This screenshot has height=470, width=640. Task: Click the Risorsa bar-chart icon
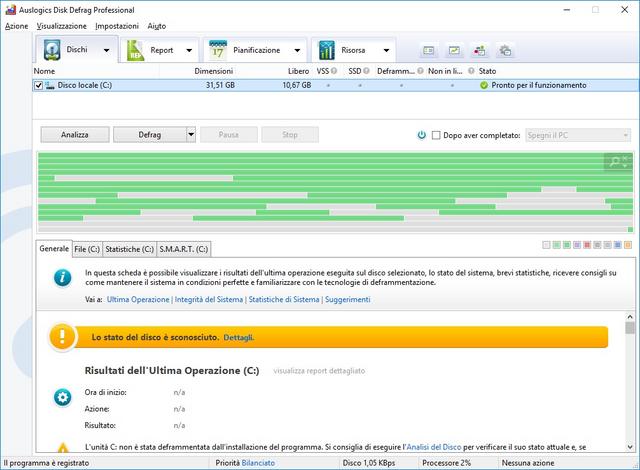point(326,50)
